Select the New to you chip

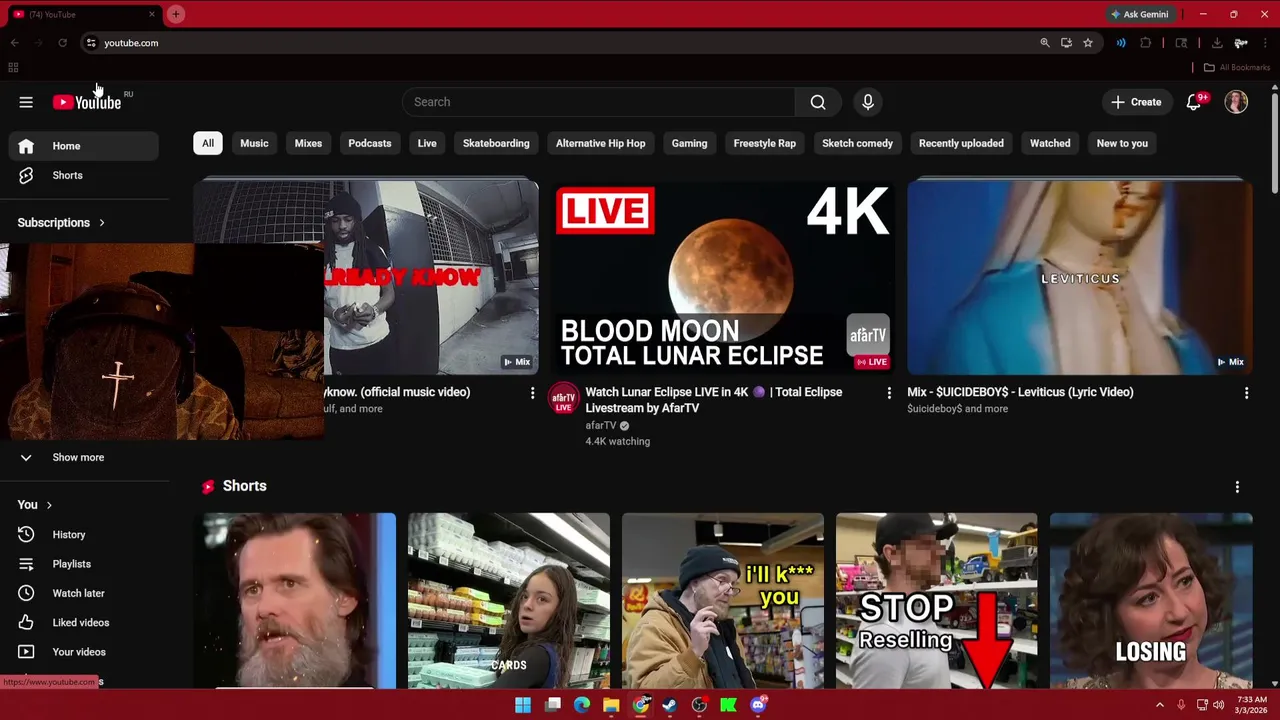[1122, 143]
